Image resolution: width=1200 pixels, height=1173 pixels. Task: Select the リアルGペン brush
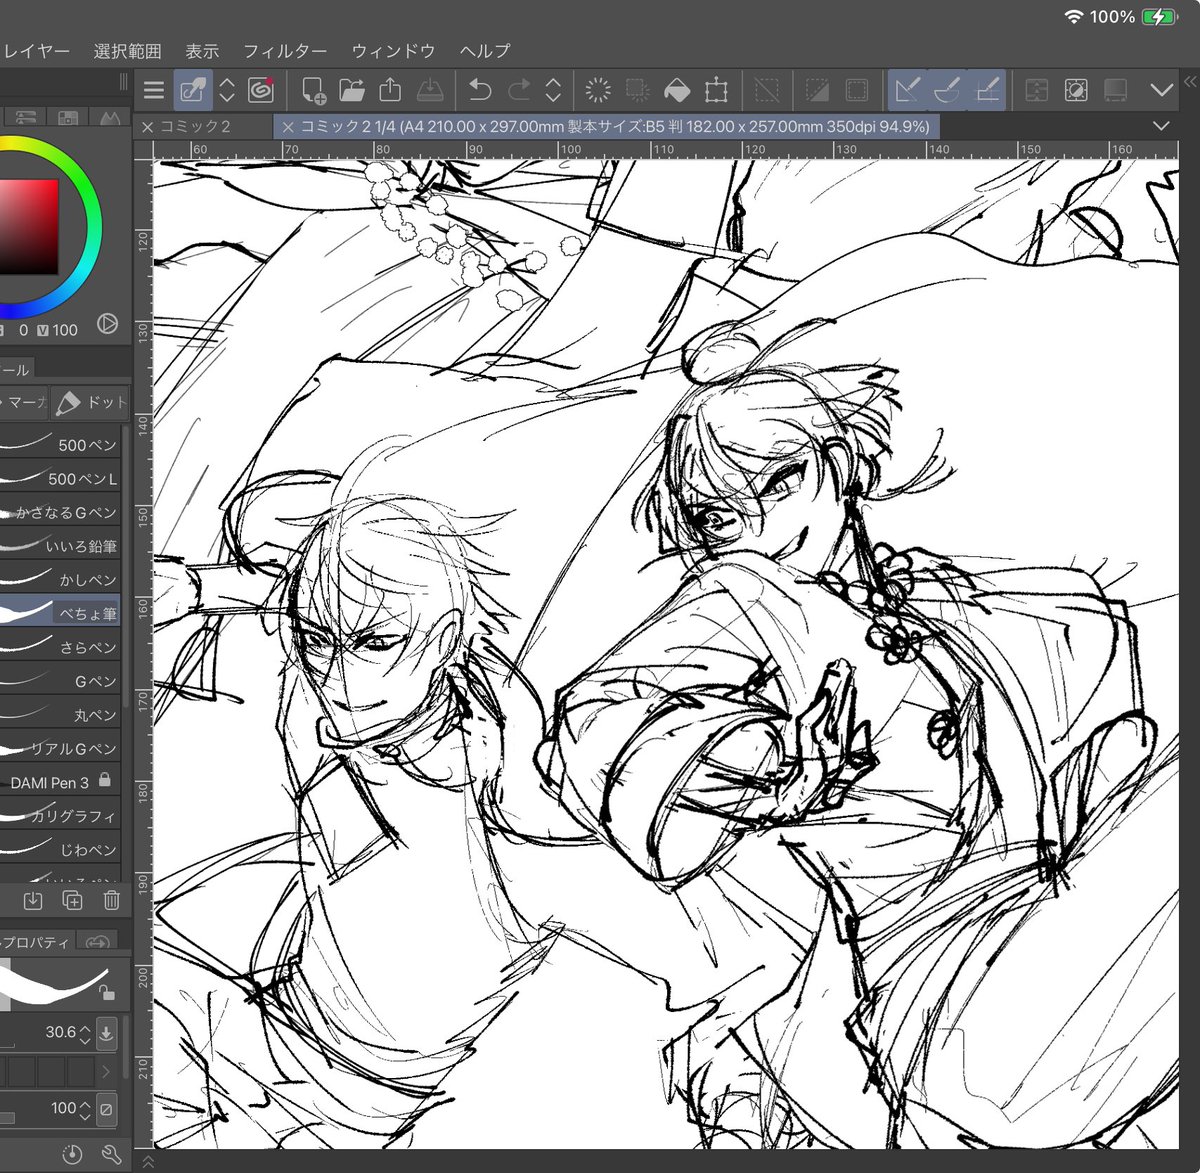pyautogui.click(x=60, y=748)
